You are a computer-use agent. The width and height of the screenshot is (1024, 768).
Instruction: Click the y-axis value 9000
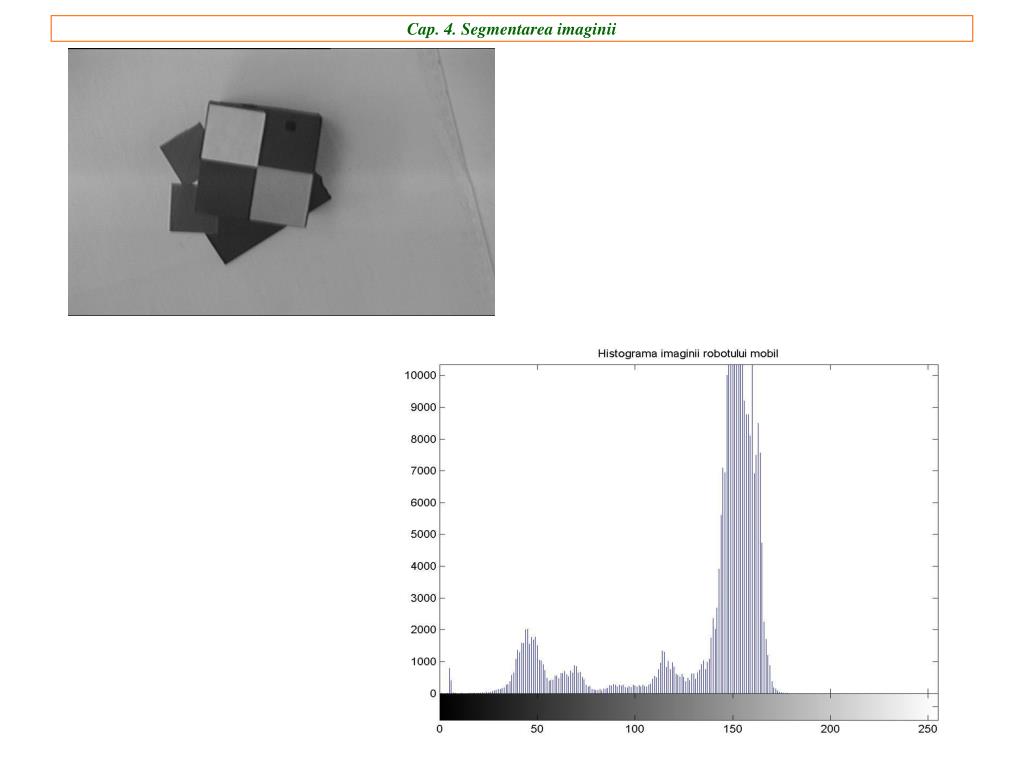423,407
